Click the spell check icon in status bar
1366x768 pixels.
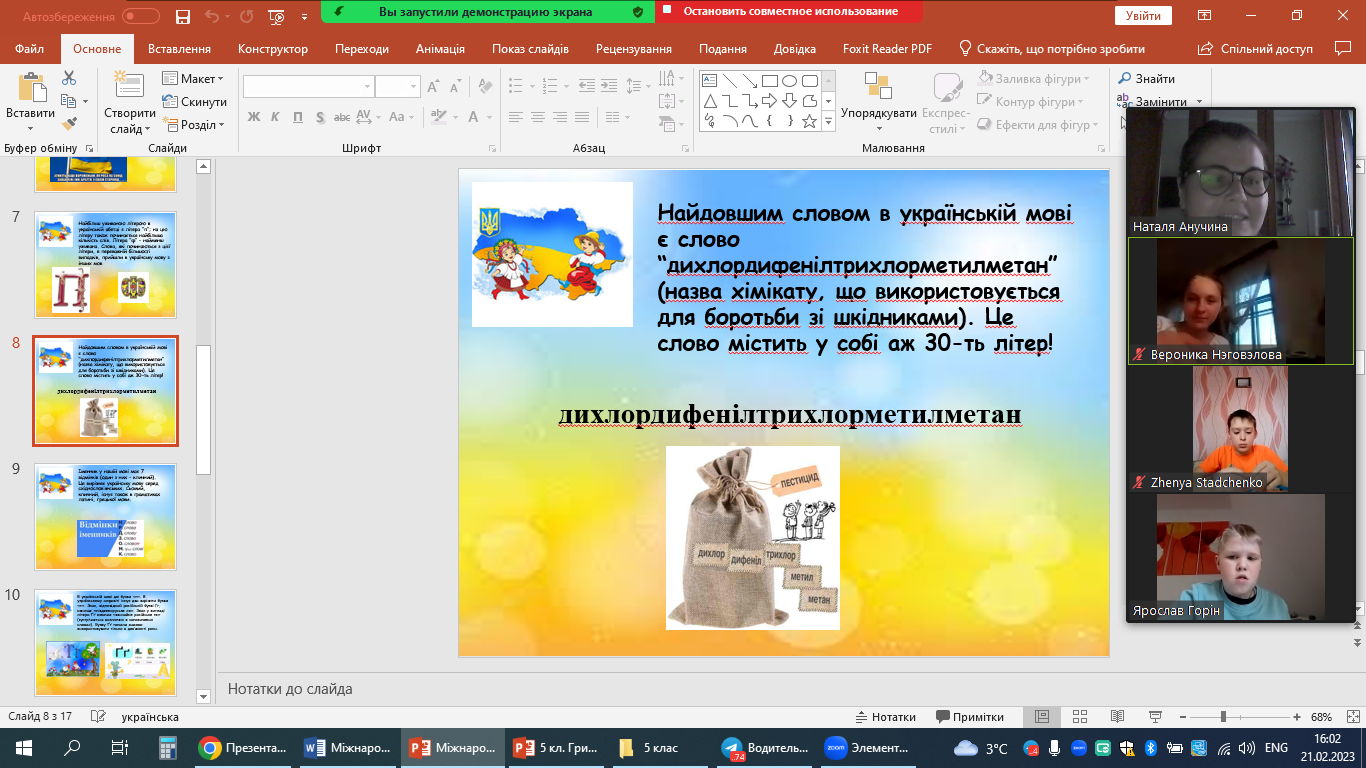98,717
